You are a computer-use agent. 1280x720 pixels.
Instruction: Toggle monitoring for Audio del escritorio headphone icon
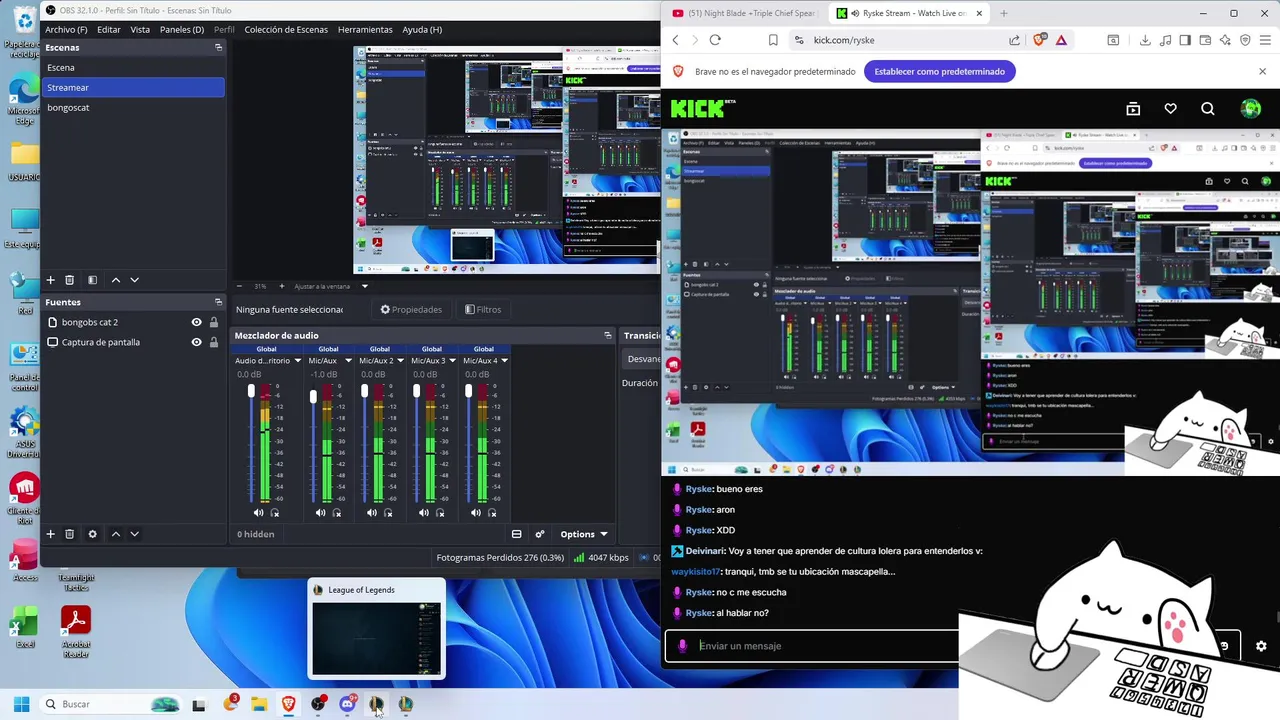pos(275,513)
